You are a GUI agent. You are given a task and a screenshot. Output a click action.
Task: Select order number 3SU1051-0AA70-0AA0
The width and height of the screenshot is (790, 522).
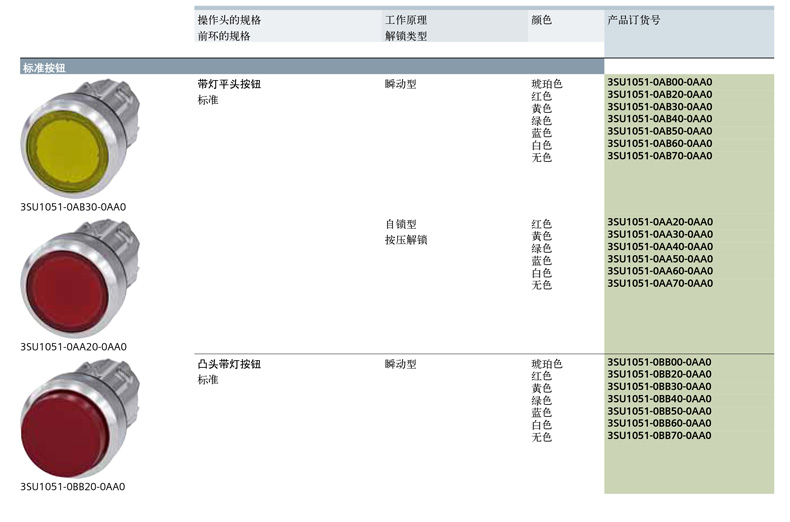(x=659, y=283)
